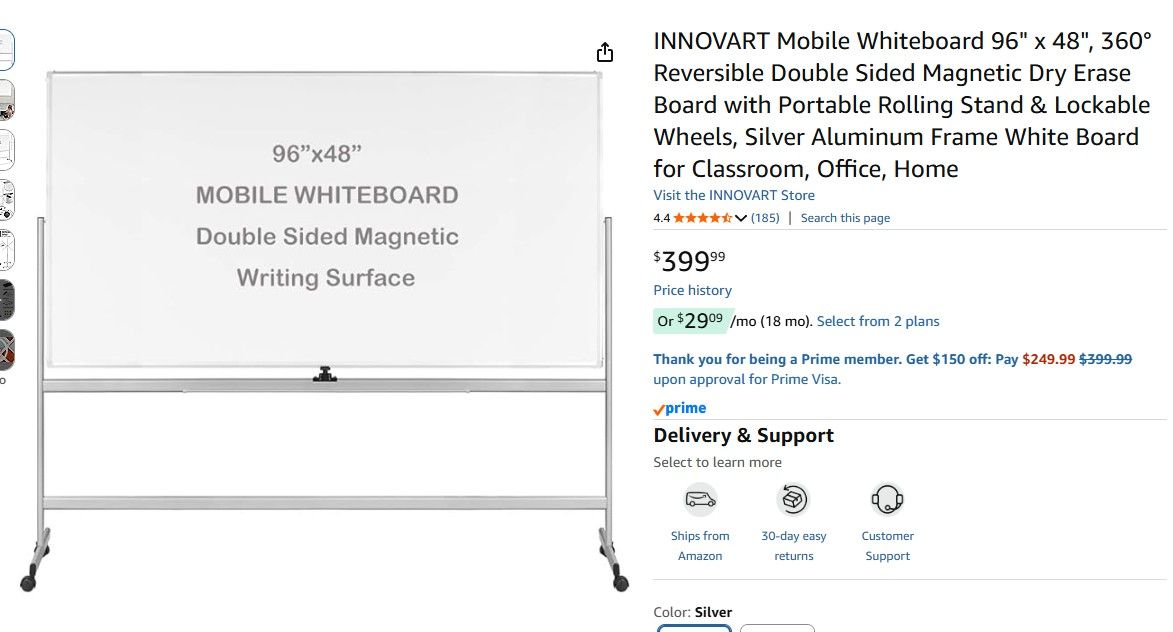Click the 30-day easy returns box icon
Viewport: 1173px width, 632px height.
[x=793, y=498]
